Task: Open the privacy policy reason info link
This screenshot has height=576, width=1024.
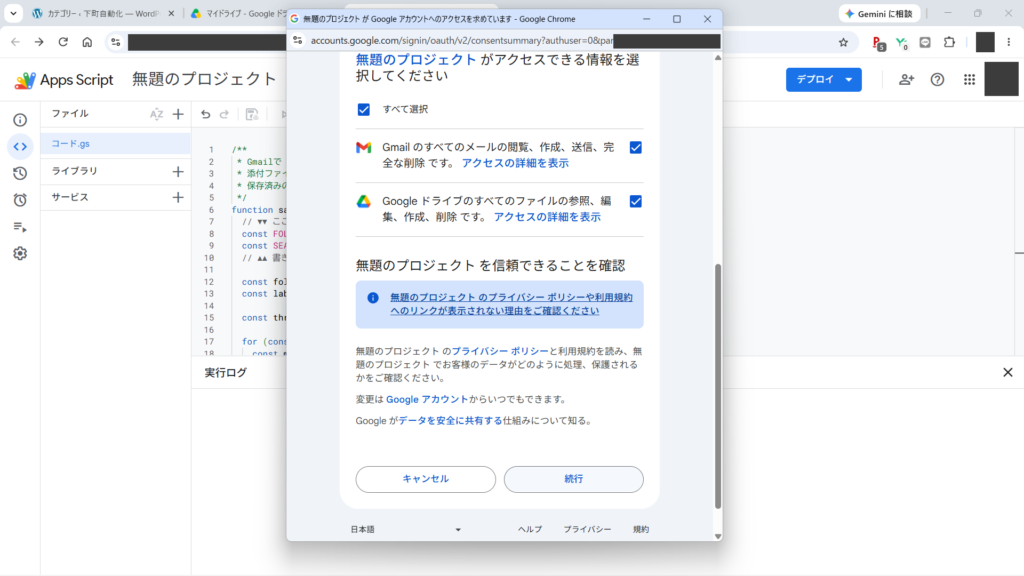Action: point(511,304)
